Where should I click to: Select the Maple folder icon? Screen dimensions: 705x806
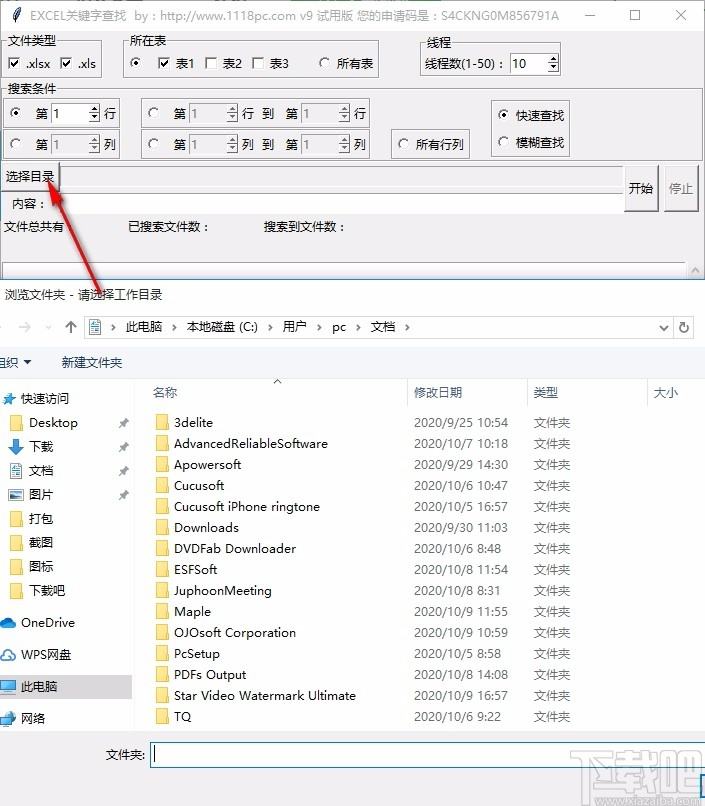pos(162,612)
